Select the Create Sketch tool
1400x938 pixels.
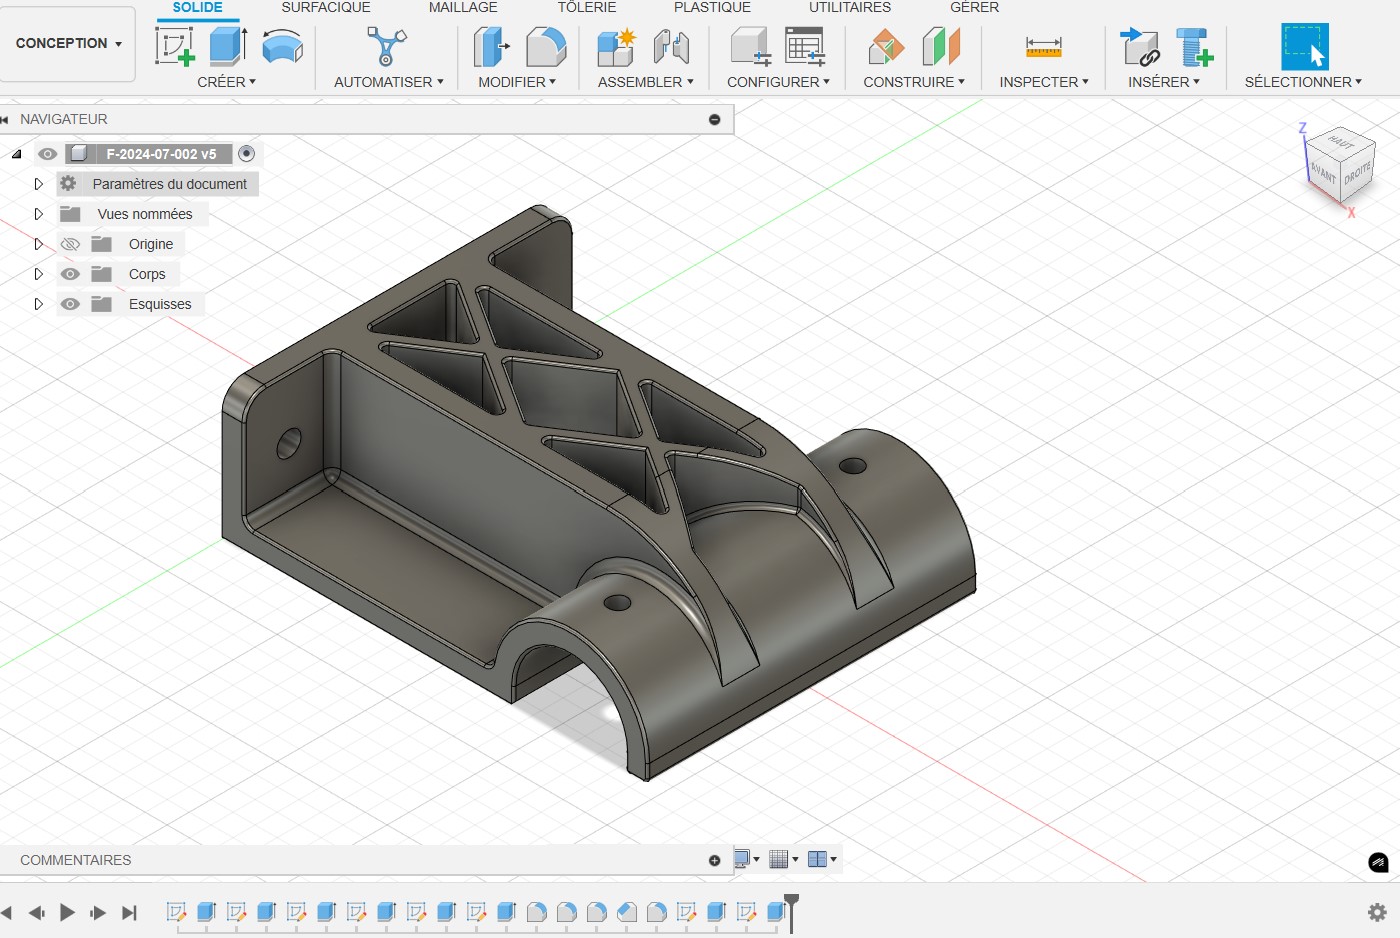pos(175,46)
